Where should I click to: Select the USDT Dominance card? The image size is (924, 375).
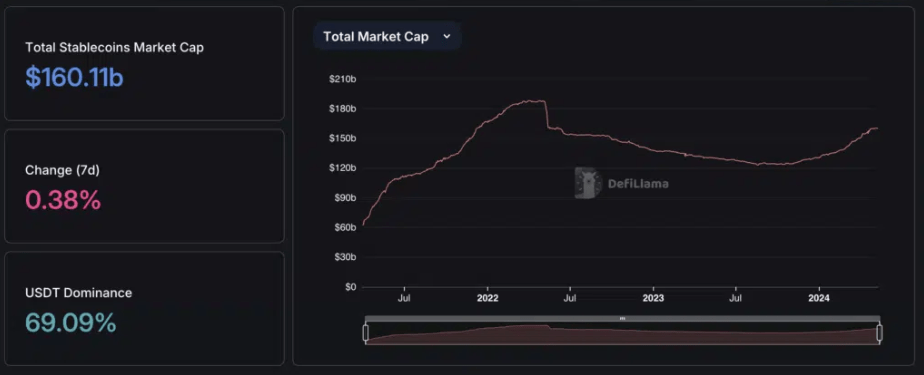(x=144, y=308)
